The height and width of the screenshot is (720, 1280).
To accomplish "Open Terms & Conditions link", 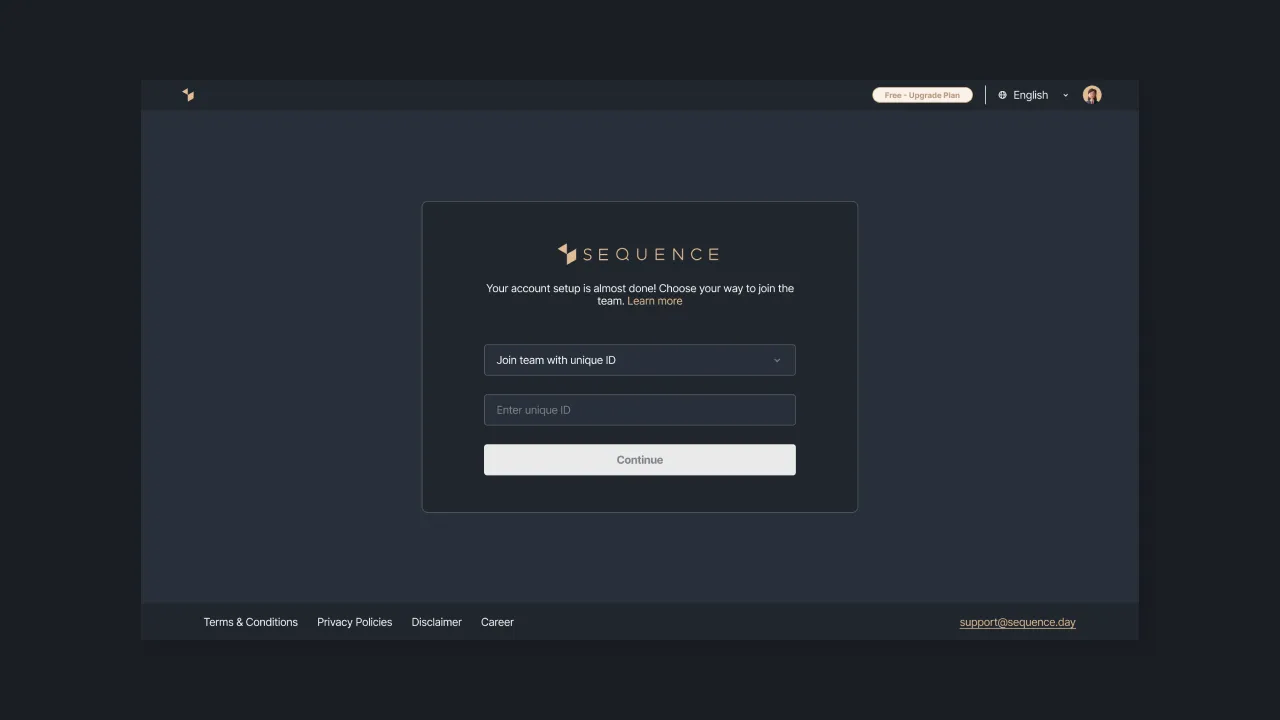I will point(251,622).
